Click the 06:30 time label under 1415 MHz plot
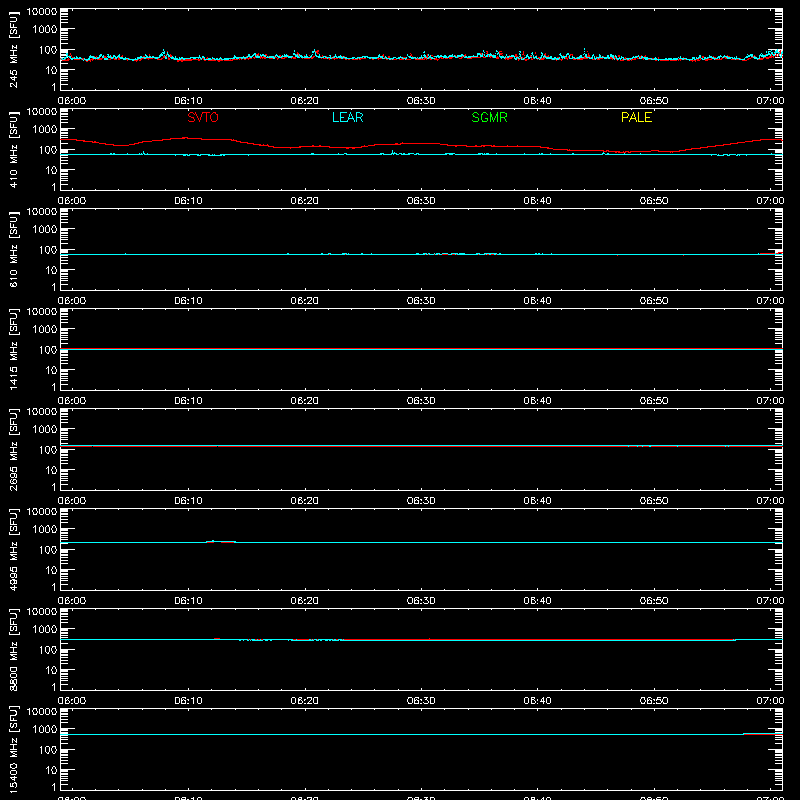 click(421, 401)
